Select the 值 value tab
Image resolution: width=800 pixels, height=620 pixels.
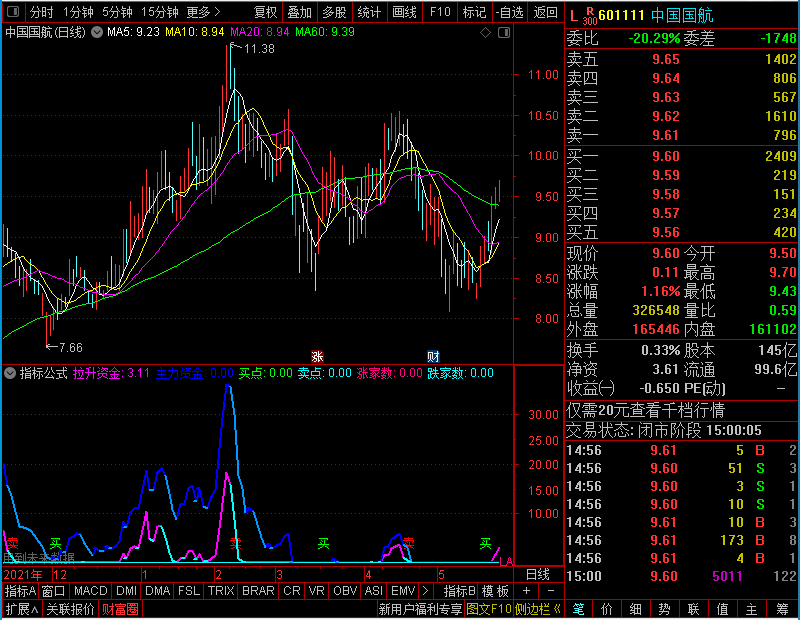722,609
